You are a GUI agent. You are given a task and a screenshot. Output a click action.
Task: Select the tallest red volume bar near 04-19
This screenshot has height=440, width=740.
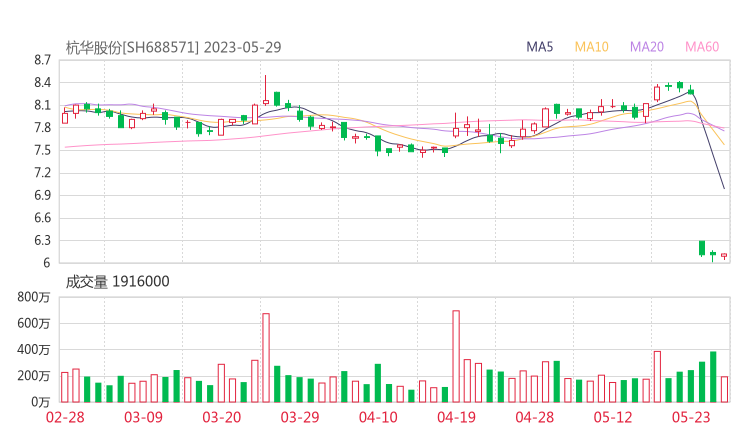pos(456,356)
